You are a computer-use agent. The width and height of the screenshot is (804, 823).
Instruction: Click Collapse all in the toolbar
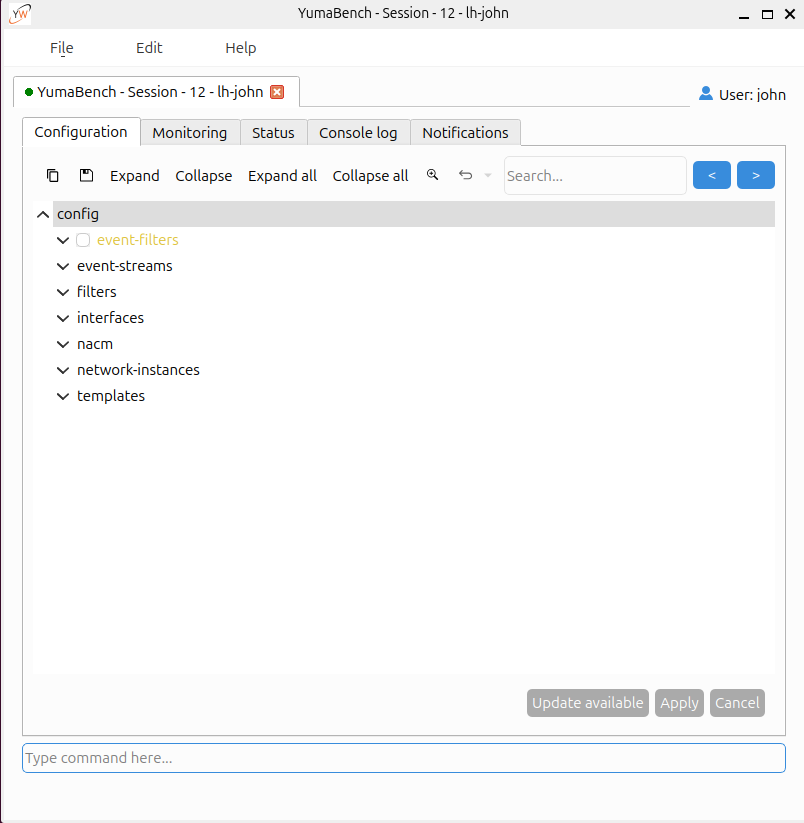click(371, 176)
